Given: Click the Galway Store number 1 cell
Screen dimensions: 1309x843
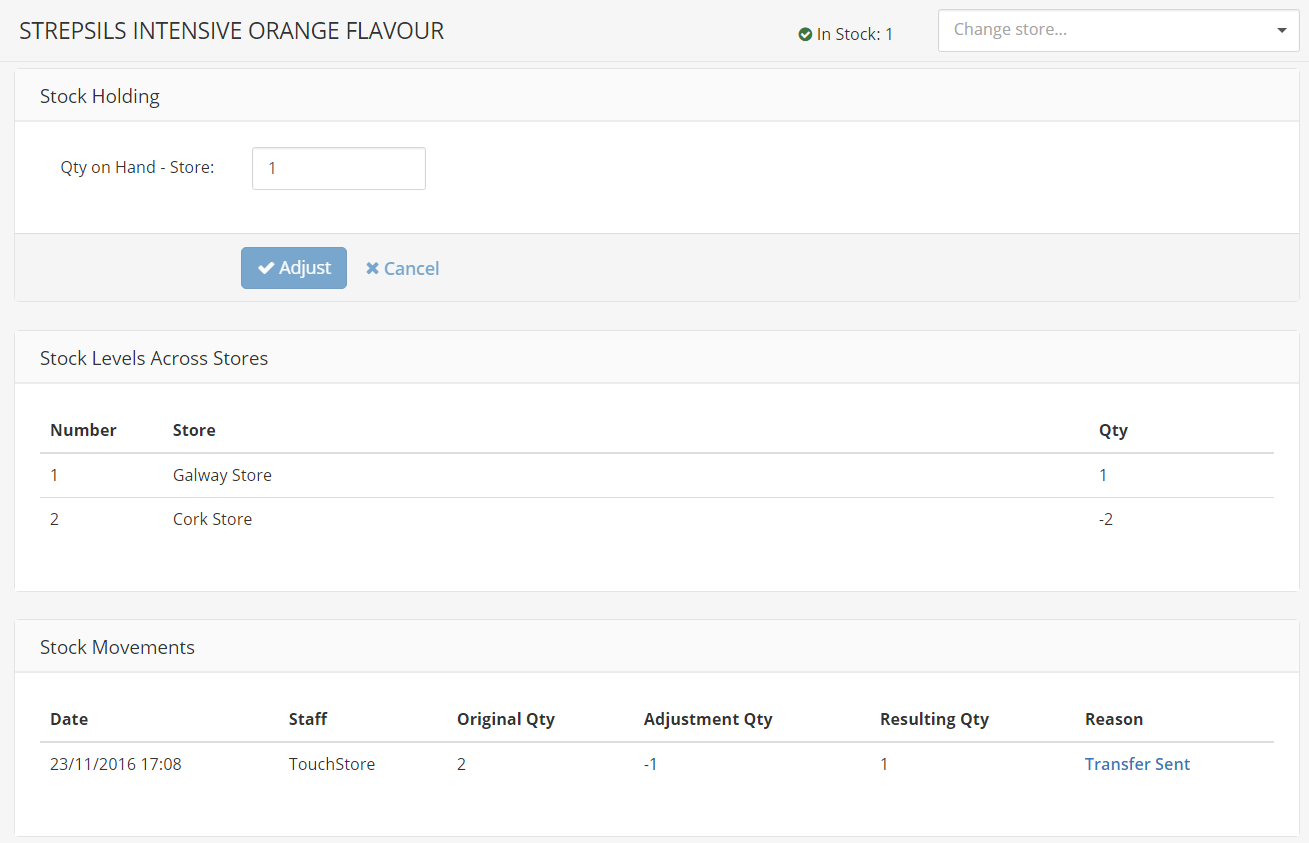Looking at the screenshot, I should click(54, 475).
